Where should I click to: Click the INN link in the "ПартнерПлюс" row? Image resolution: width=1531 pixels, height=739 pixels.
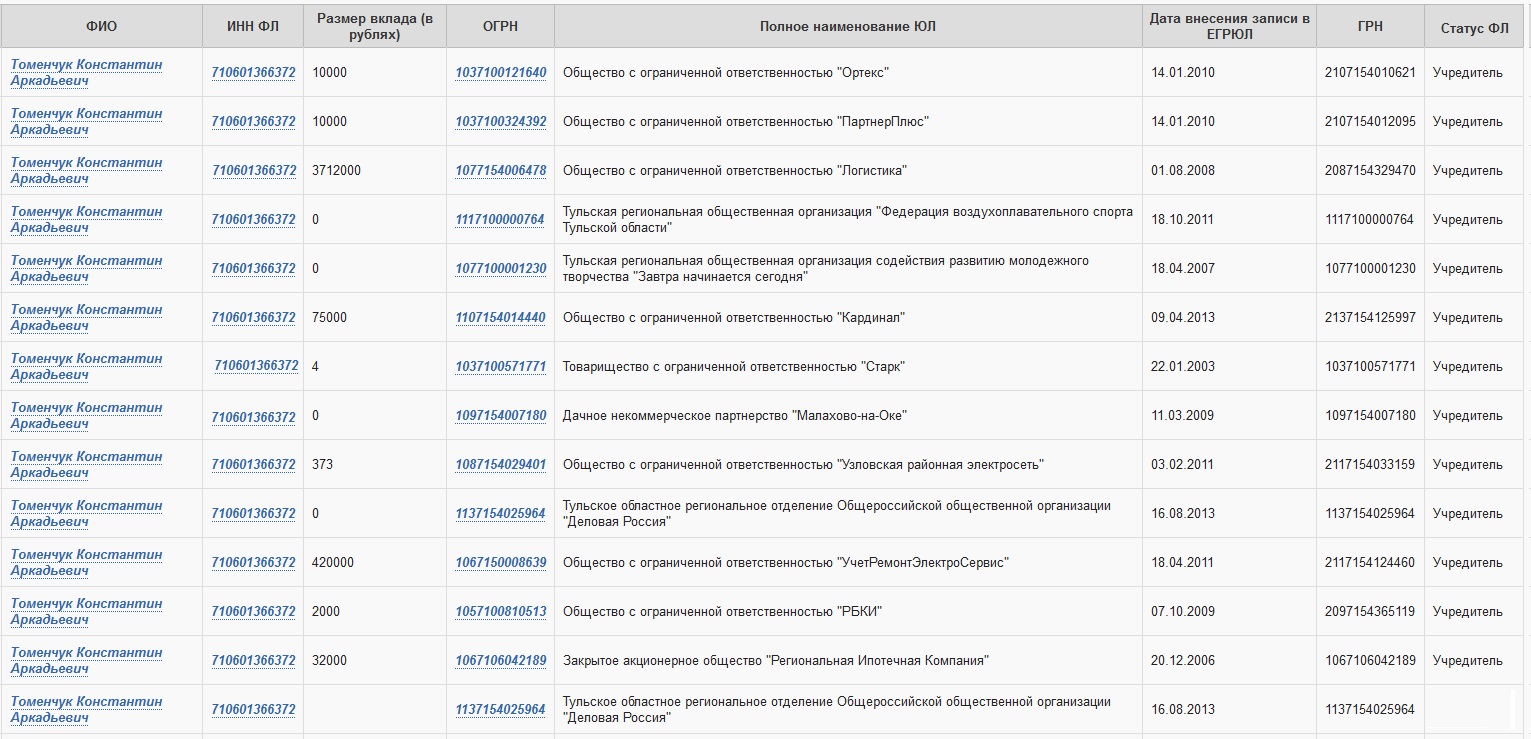click(x=253, y=122)
